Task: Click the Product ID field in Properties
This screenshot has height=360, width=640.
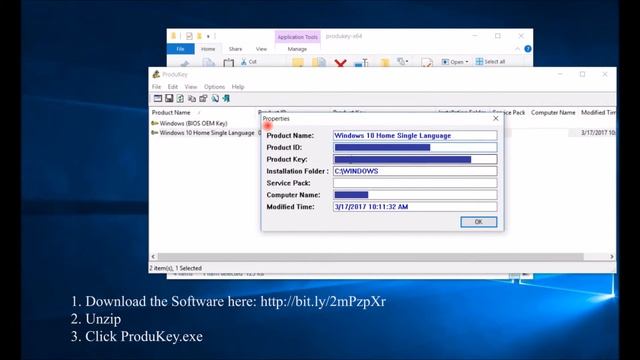Action: click(415, 147)
